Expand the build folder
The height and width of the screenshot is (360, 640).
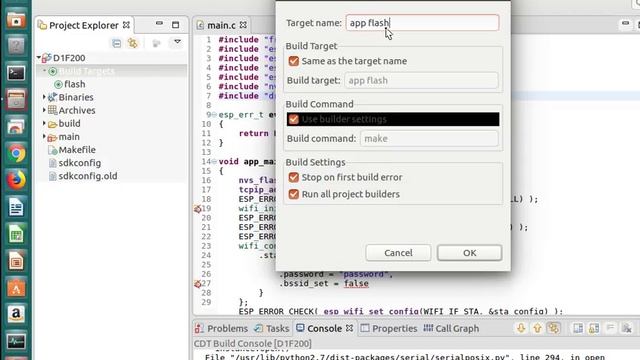[44, 123]
